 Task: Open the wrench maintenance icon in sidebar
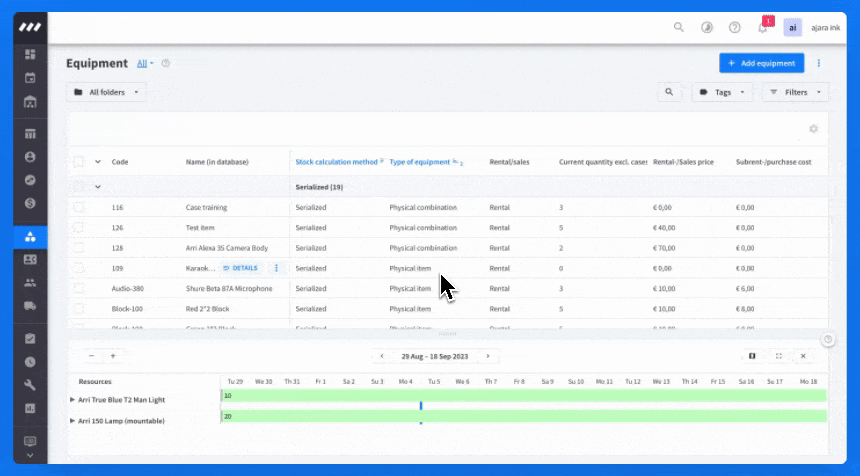30,385
